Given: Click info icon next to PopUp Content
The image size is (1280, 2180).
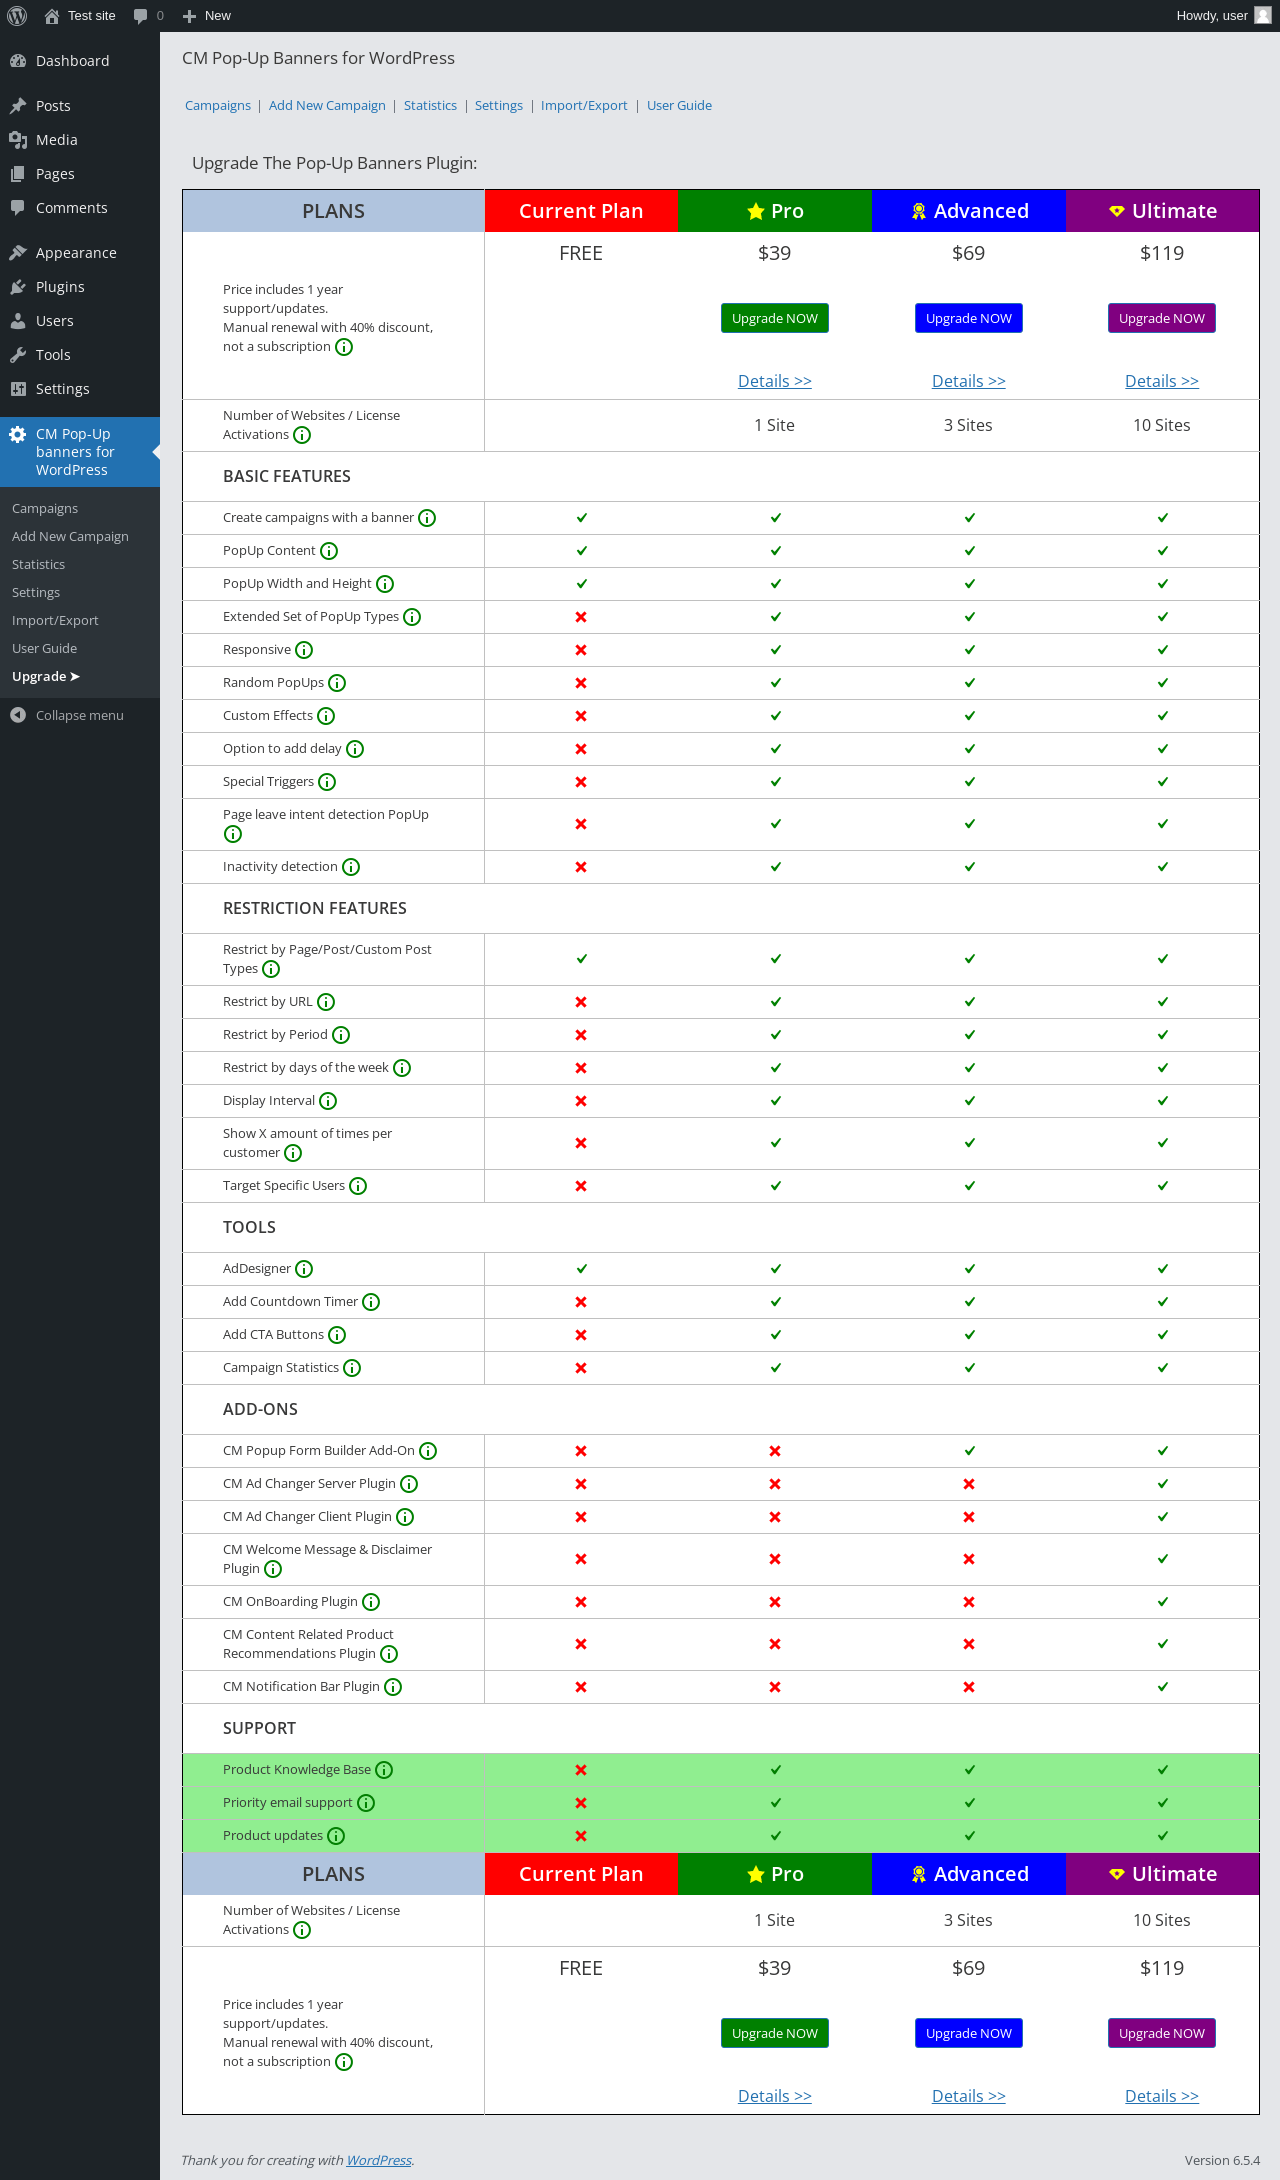Looking at the screenshot, I should pyautogui.click(x=329, y=551).
